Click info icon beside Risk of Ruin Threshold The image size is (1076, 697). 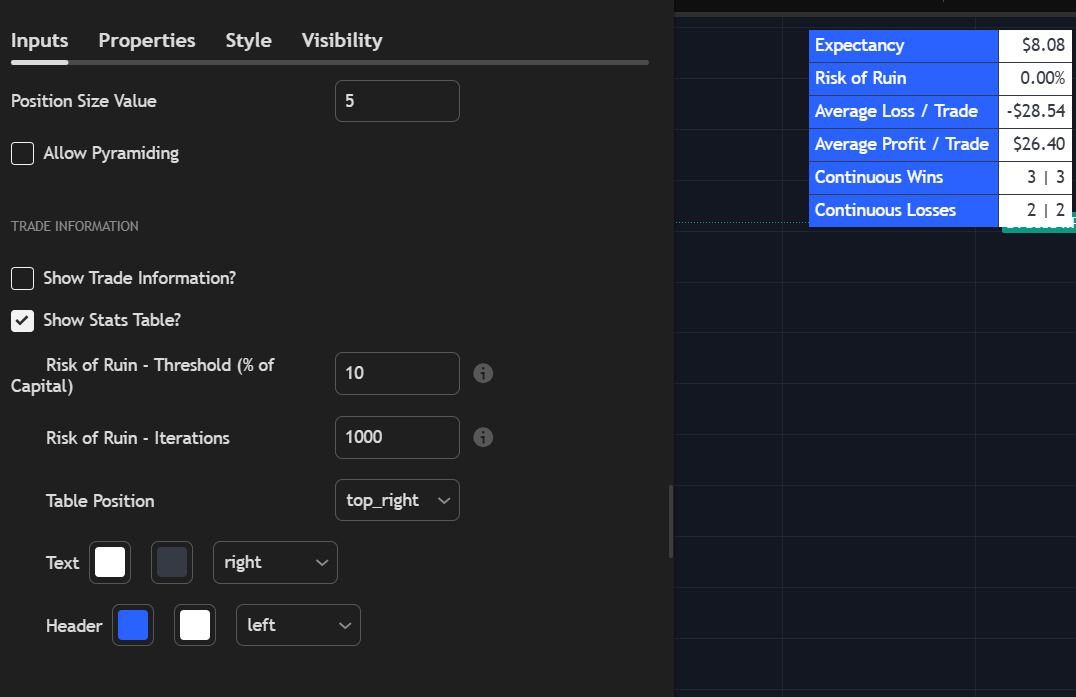click(483, 373)
